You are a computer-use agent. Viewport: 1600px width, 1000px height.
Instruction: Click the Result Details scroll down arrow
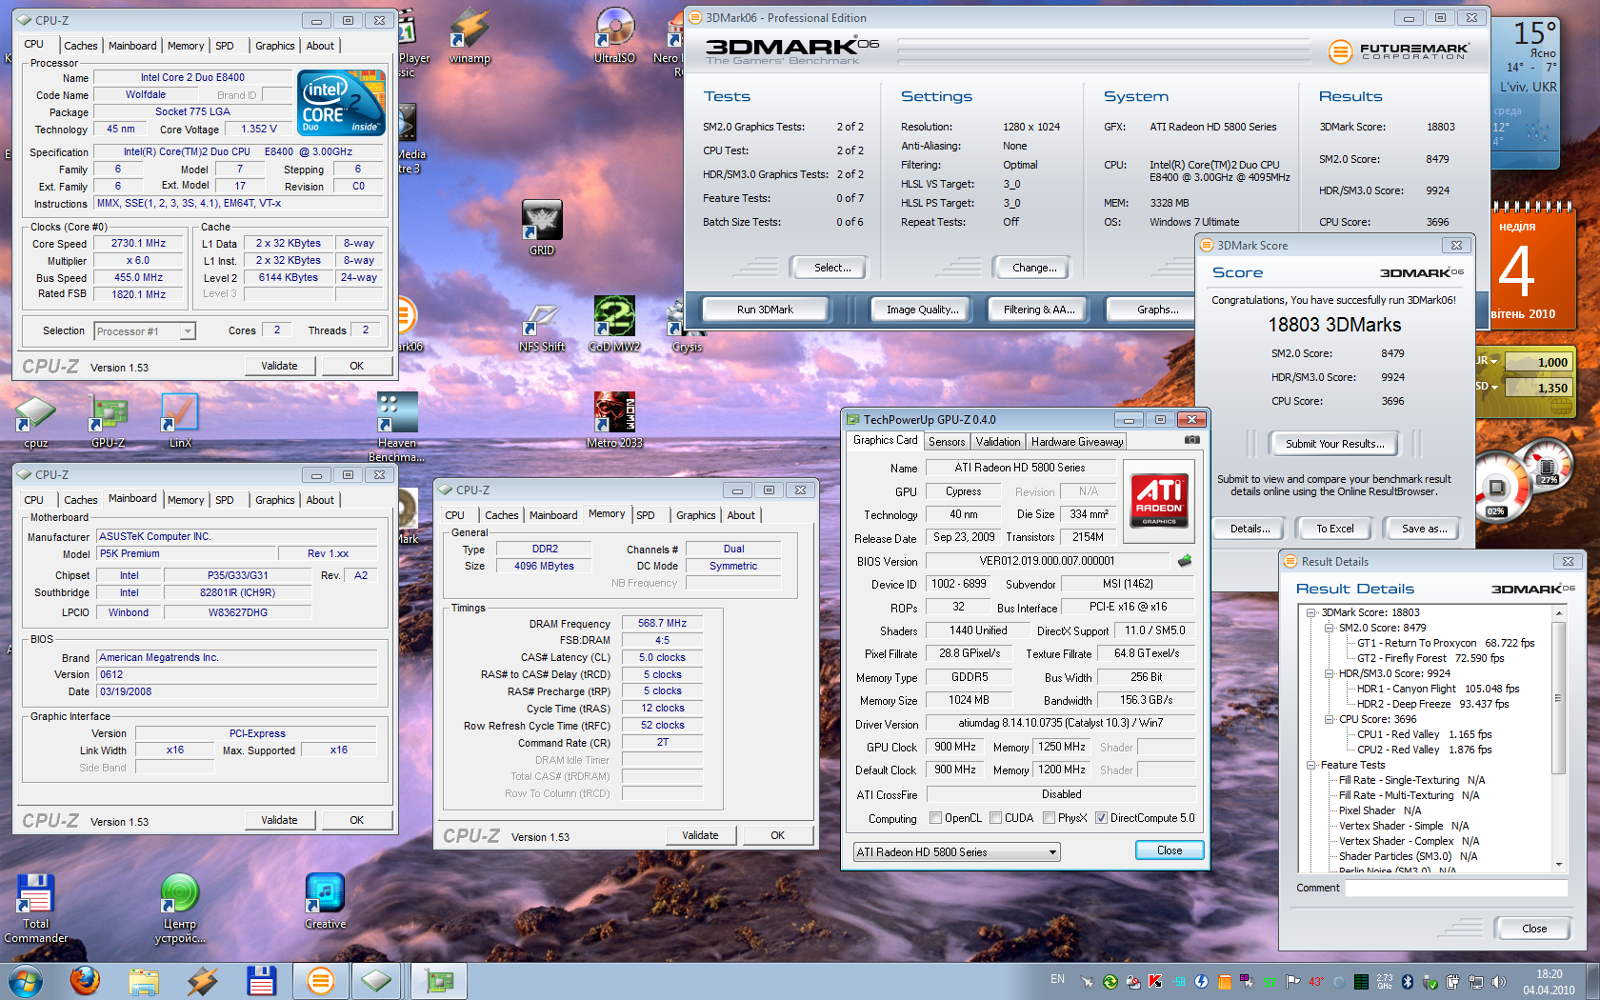[1559, 865]
